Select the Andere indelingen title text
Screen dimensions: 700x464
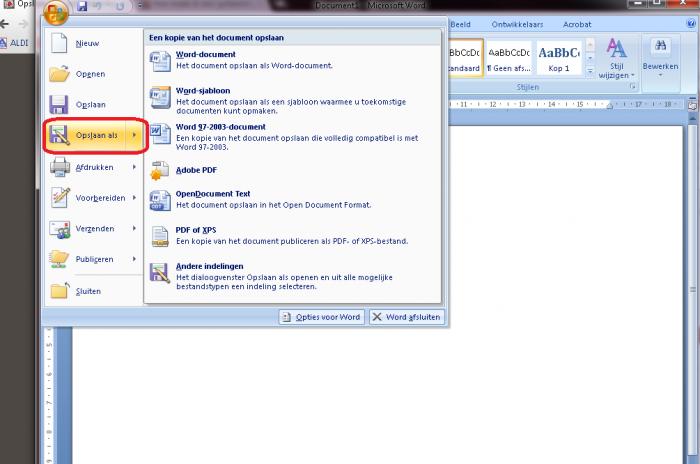pyautogui.click(x=209, y=266)
